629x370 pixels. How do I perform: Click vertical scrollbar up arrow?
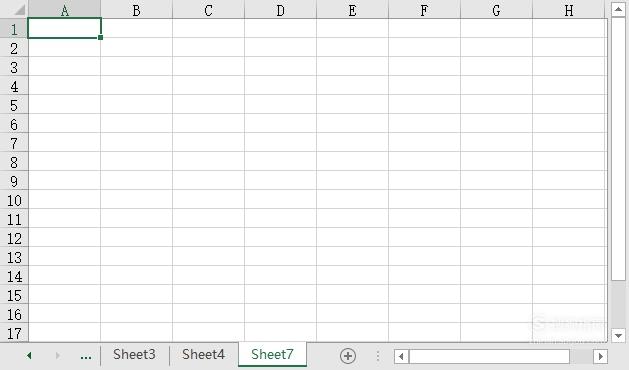click(618, 10)
